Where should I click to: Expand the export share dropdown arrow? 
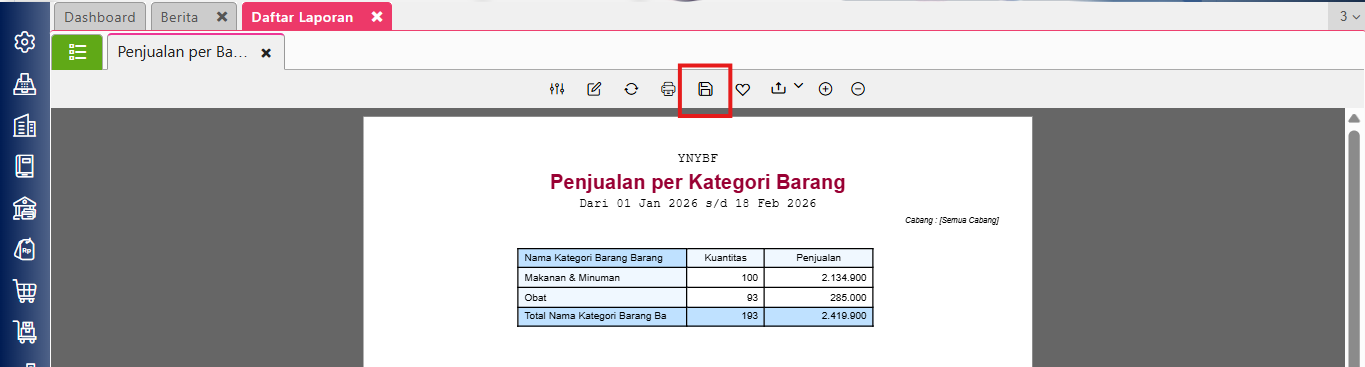798,87
